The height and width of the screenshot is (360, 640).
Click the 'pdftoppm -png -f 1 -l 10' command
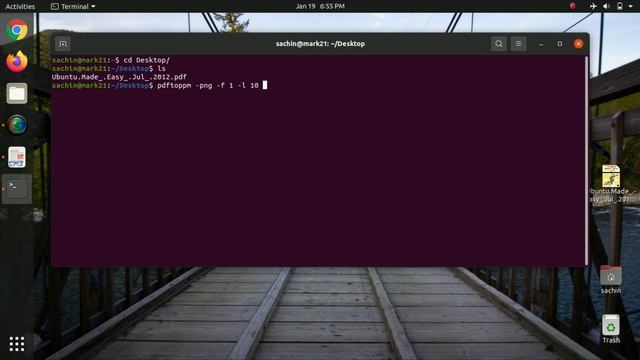(208, 85)
